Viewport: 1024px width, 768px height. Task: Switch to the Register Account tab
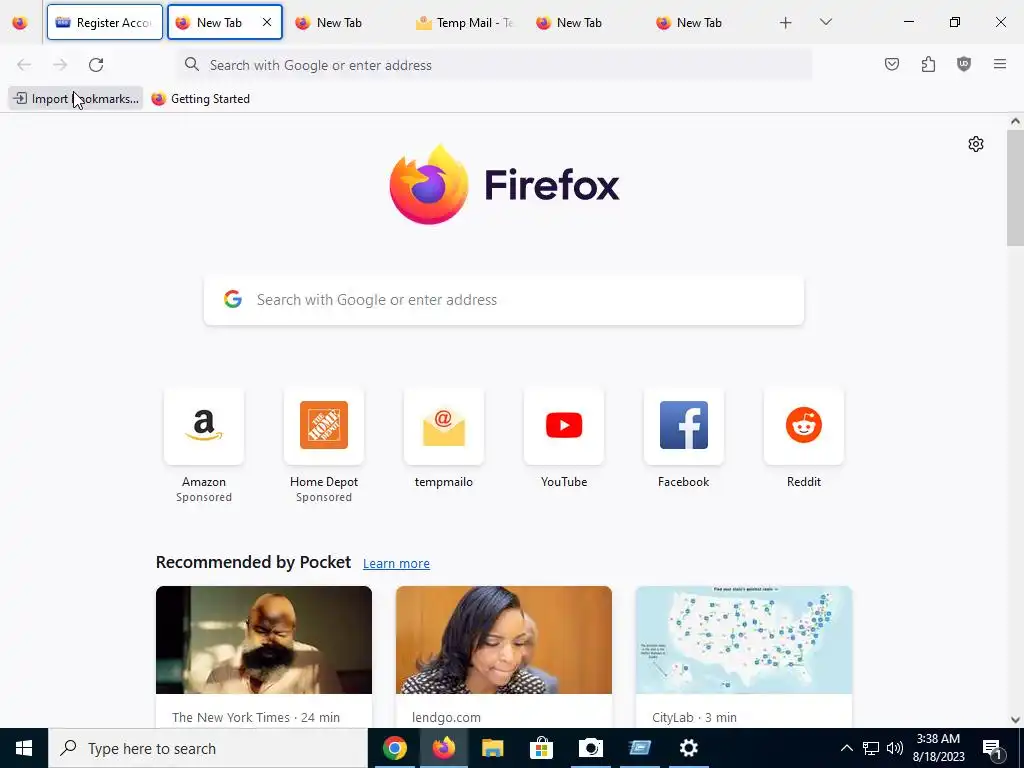tap(104, 22)
